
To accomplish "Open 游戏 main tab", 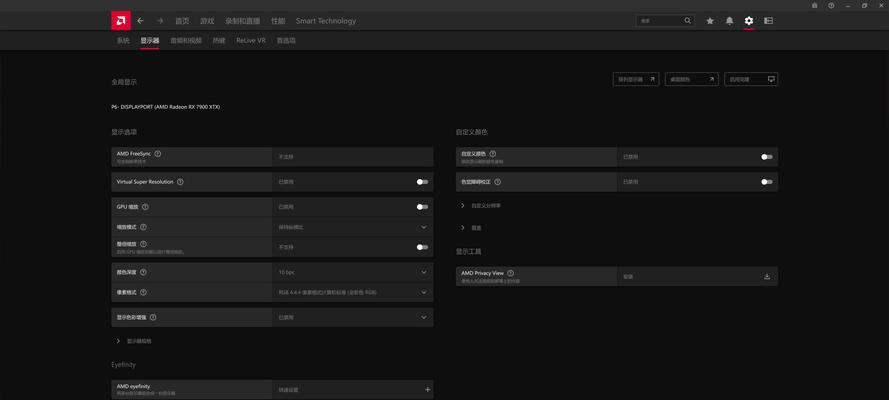I will point(207,21).
